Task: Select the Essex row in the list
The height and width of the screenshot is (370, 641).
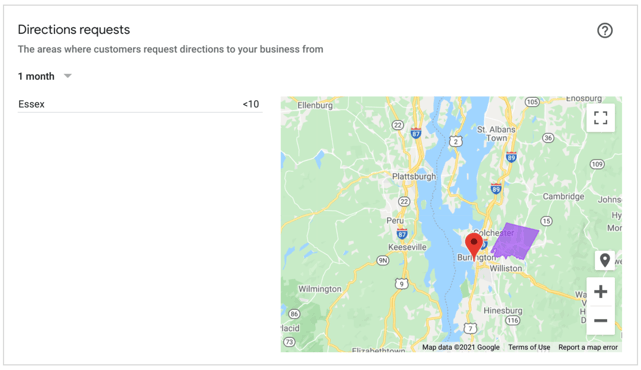Action: tap(140, 104)
